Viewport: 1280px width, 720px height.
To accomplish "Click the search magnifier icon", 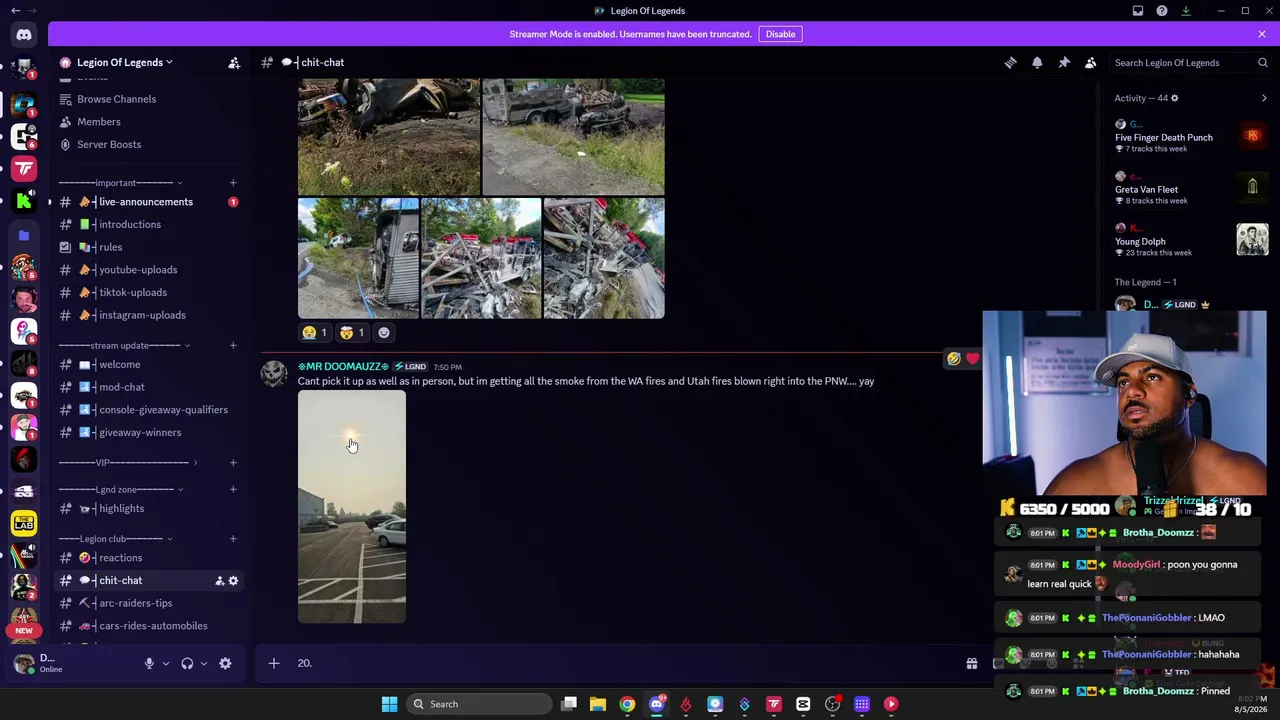I will coord(1263,63).
